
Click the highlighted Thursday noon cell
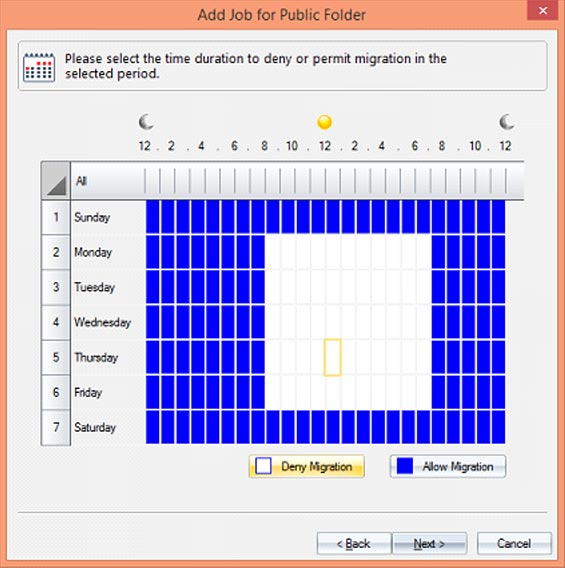tap(332, 357)
